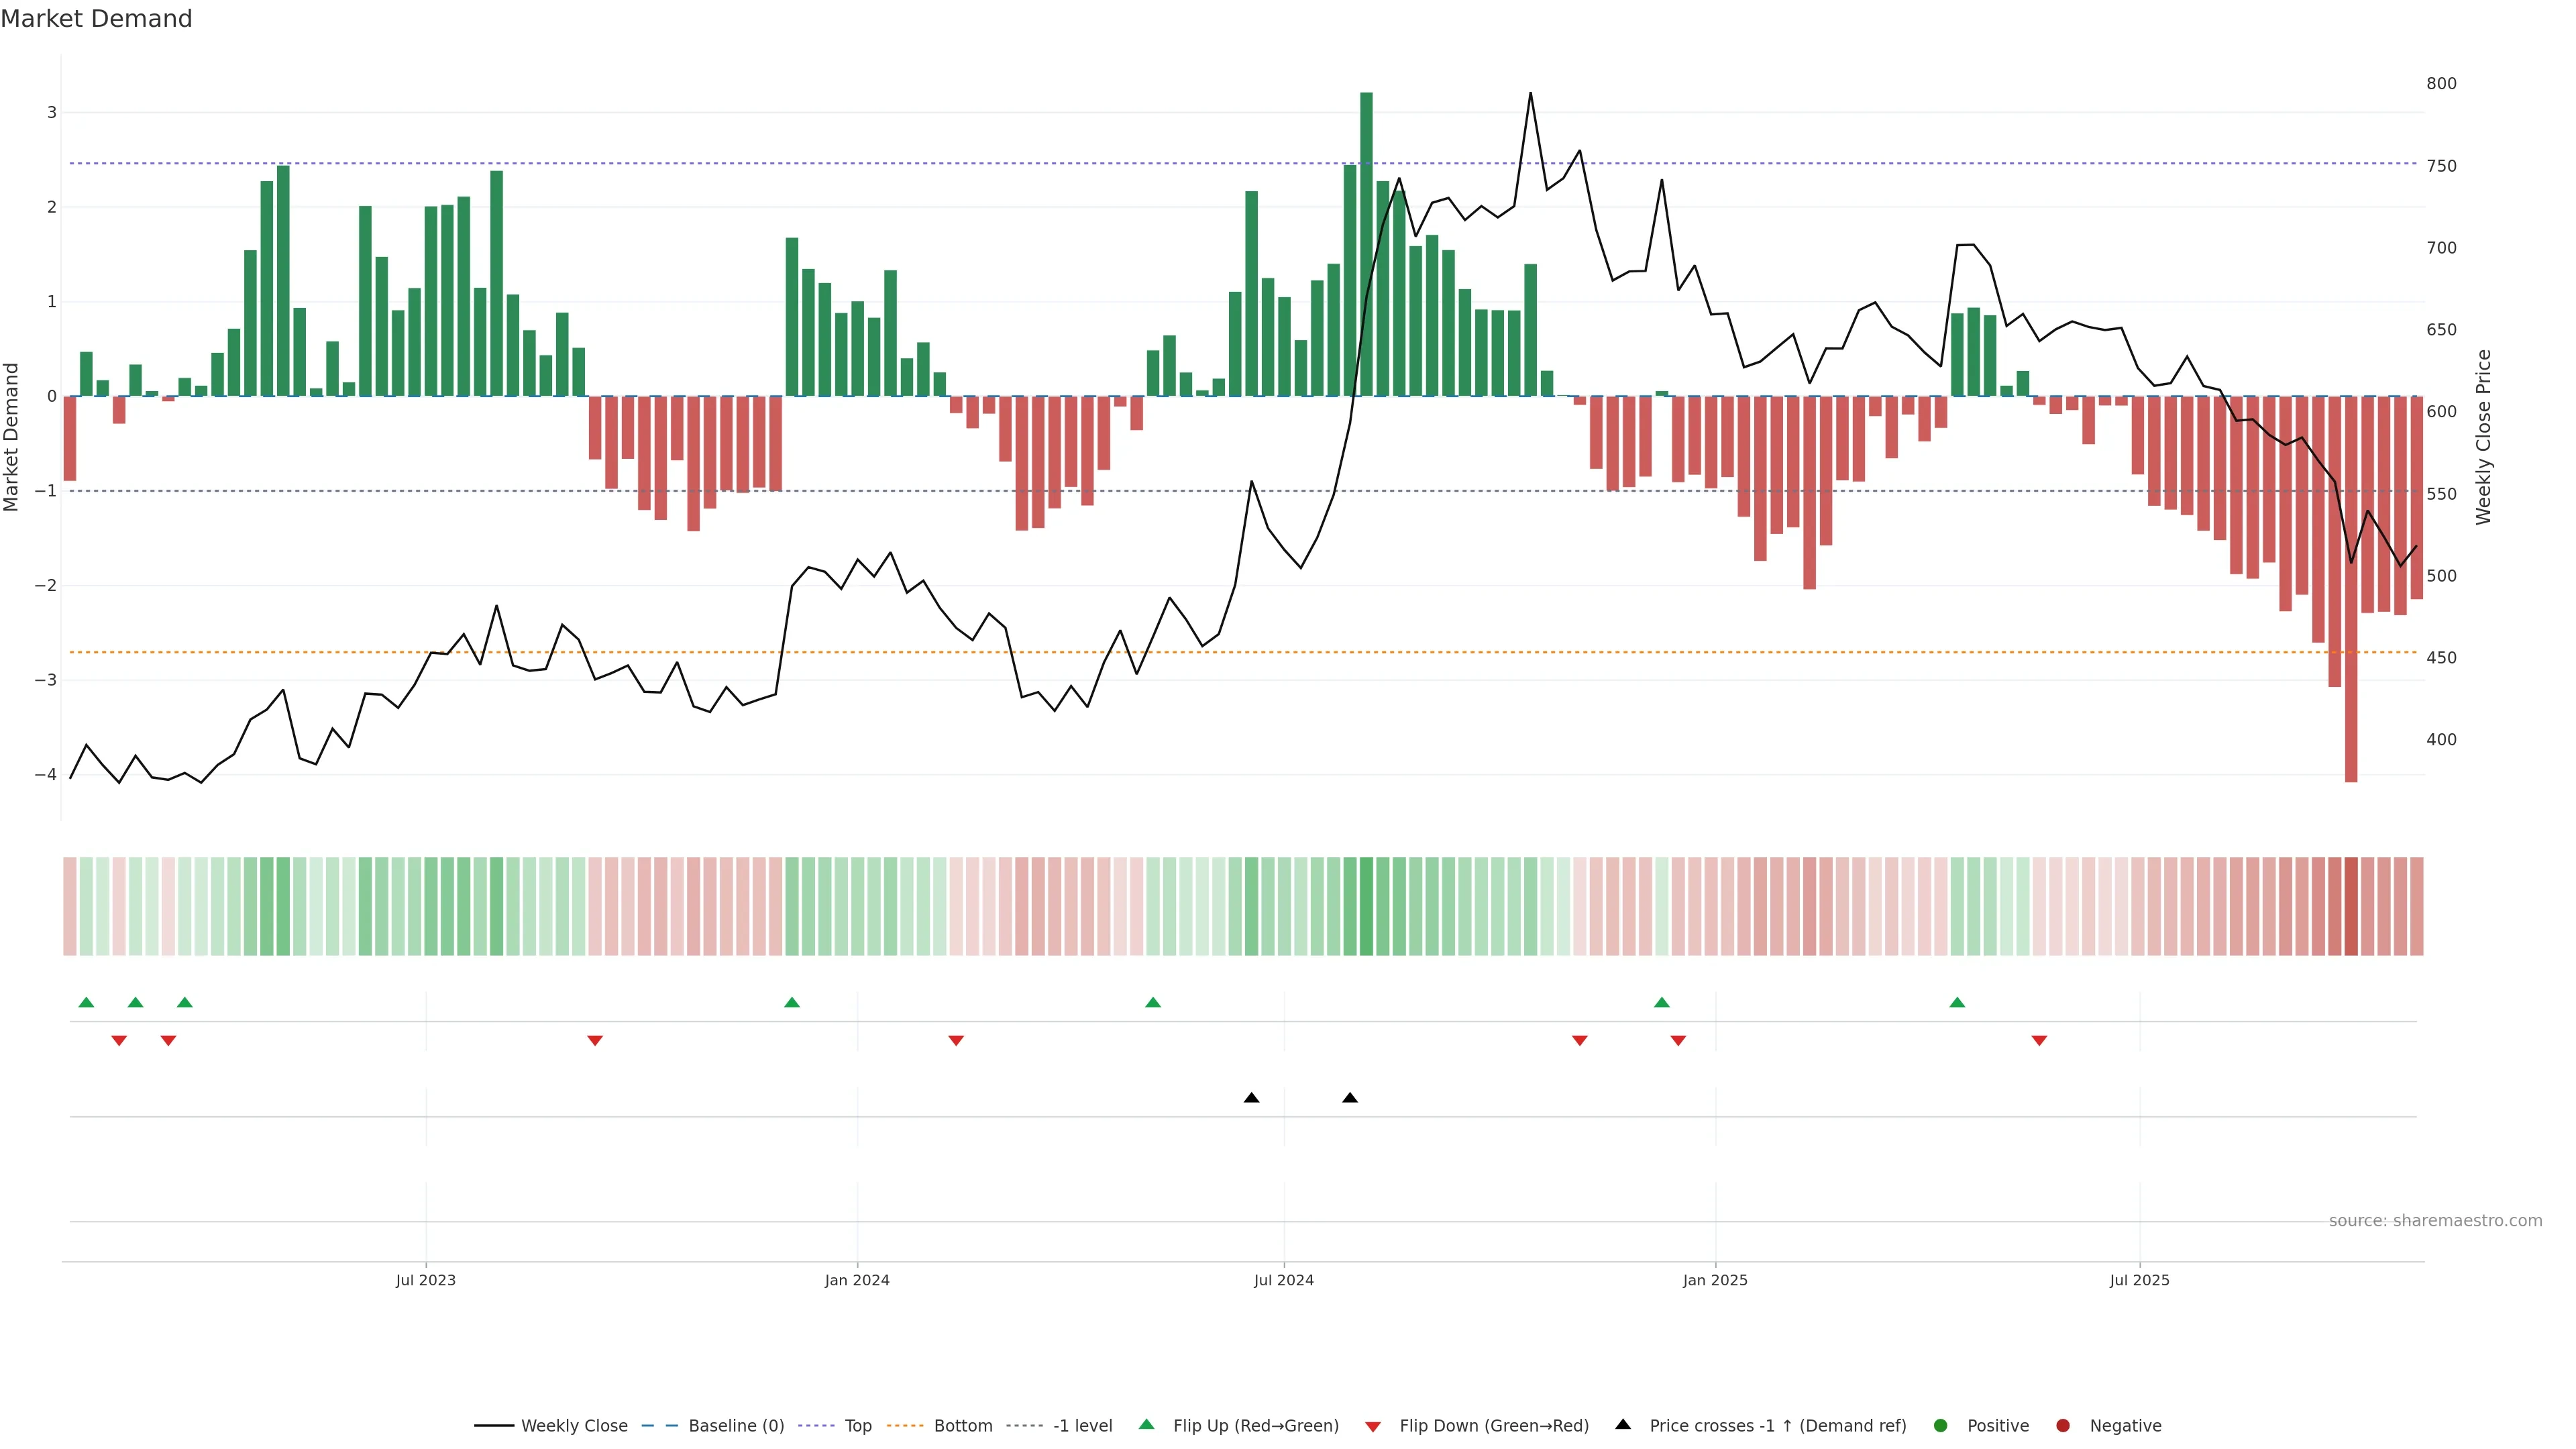Click the first black price-cross triangle before Jul 2024
This screenshot has height=1449, width=2576.
tap(1251, 1098)
